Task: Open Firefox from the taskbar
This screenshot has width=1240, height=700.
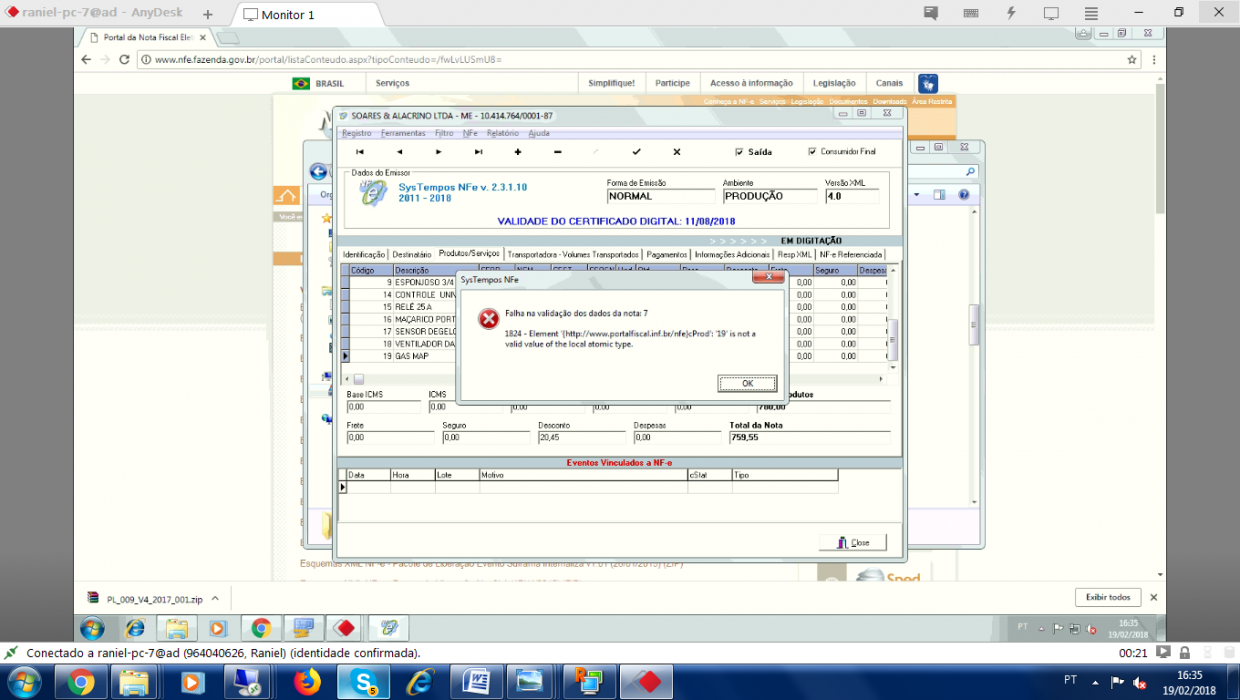Action: pos(305,682)
